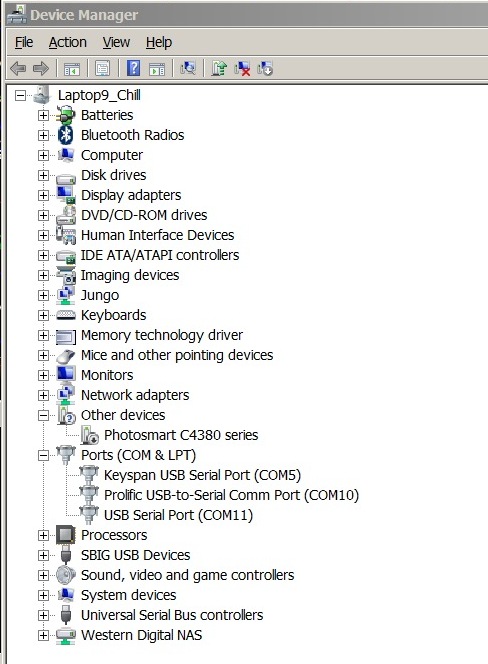Select Photosmart C4380 series device text

[181, 435]
